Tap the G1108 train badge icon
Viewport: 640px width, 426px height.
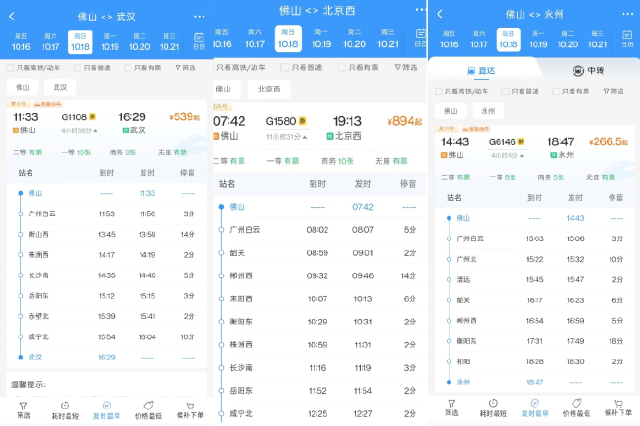[x=93, y=117]
